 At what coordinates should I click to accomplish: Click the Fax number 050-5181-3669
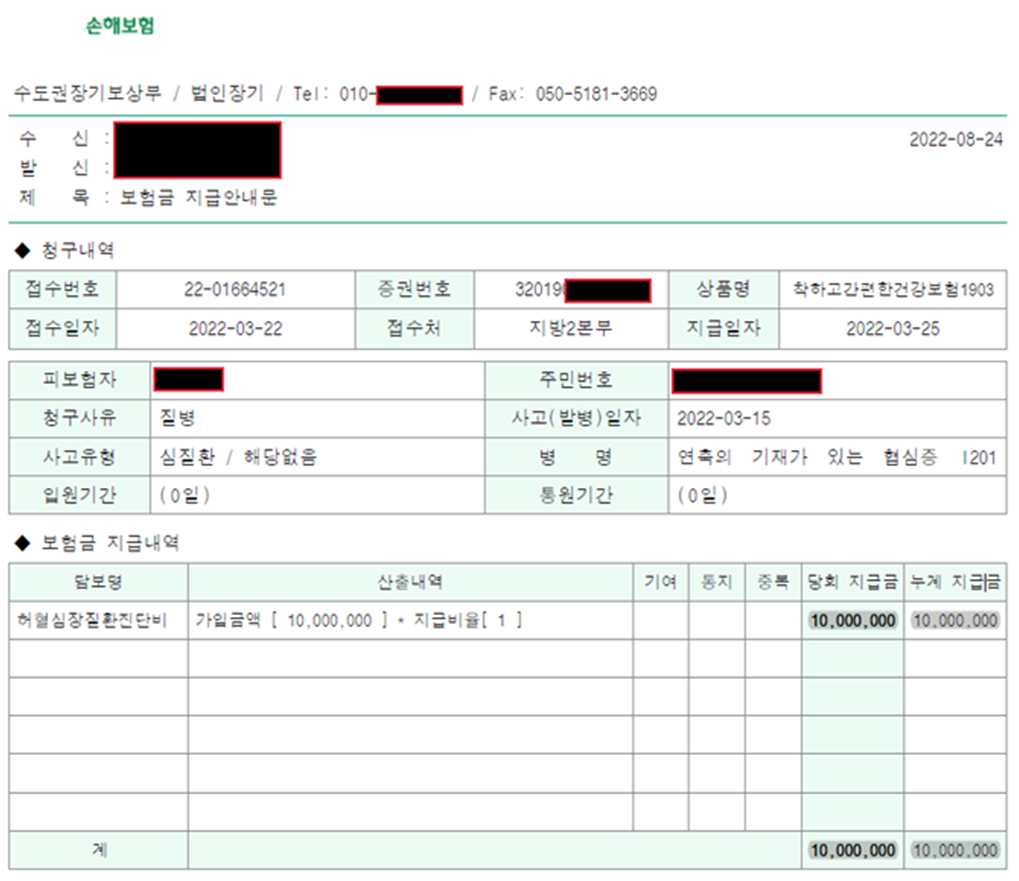(x=596, y=94)
